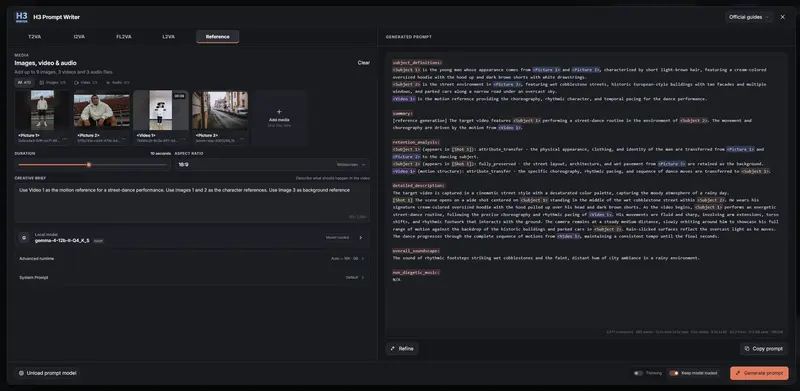Viewport: 800px width, 391px height.
Task: Switch to the FL2VA tab
Action: click(124, 37)
